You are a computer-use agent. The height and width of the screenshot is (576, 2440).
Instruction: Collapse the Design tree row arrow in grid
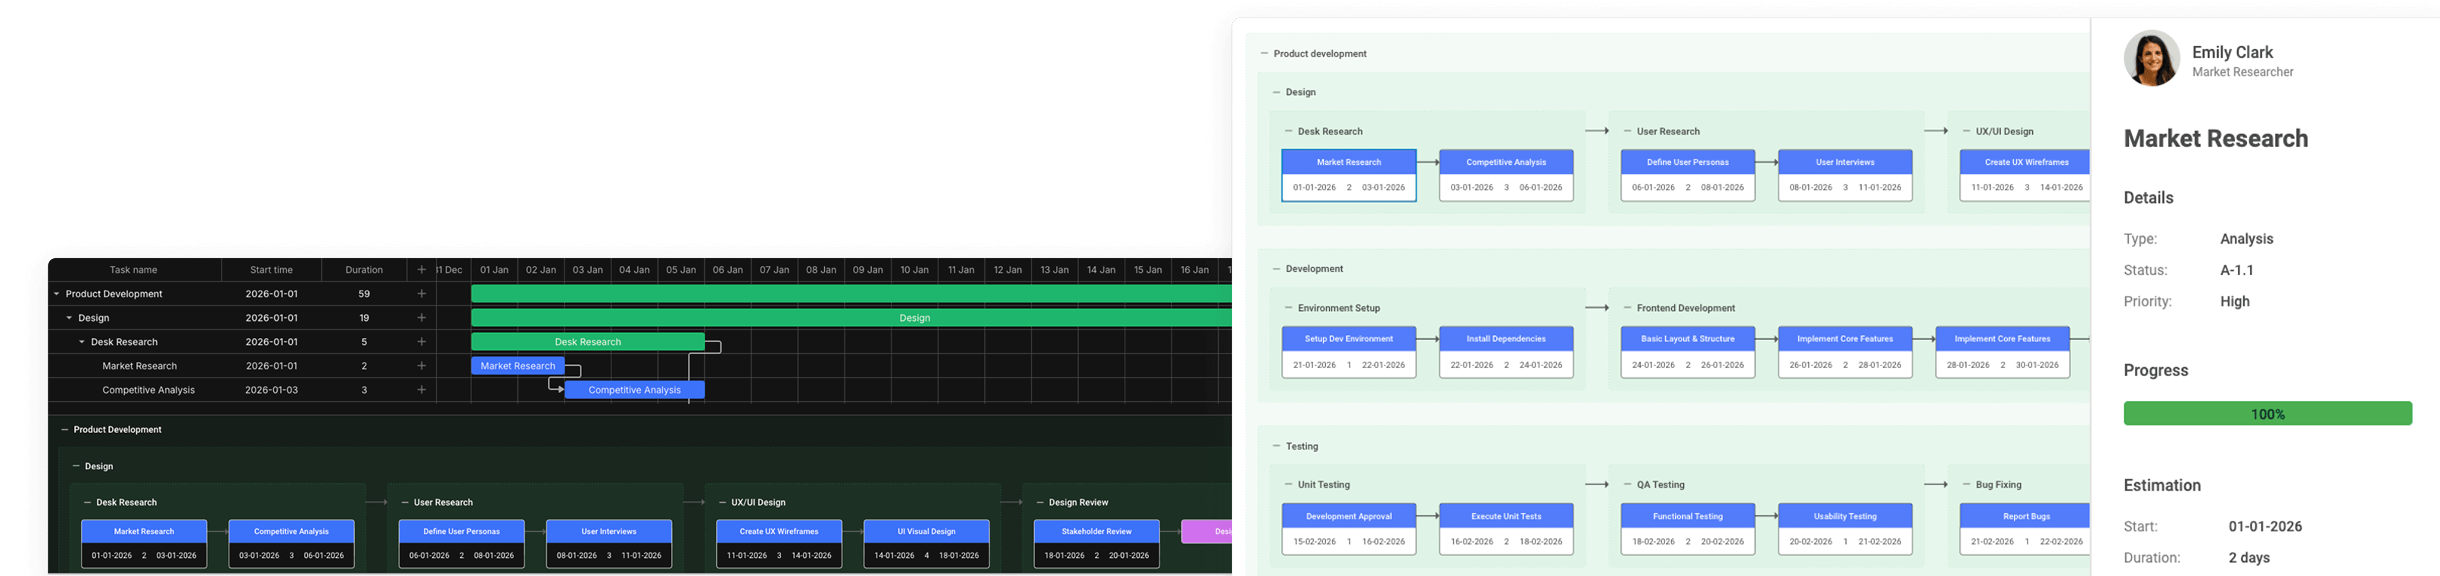click(x=69, y=318)
